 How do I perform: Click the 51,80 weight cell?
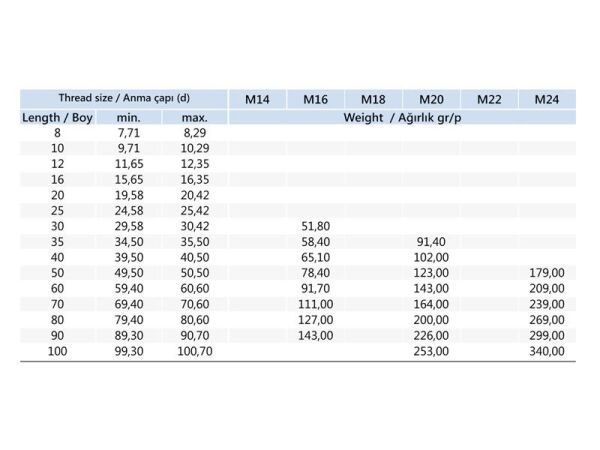point(316,226)
